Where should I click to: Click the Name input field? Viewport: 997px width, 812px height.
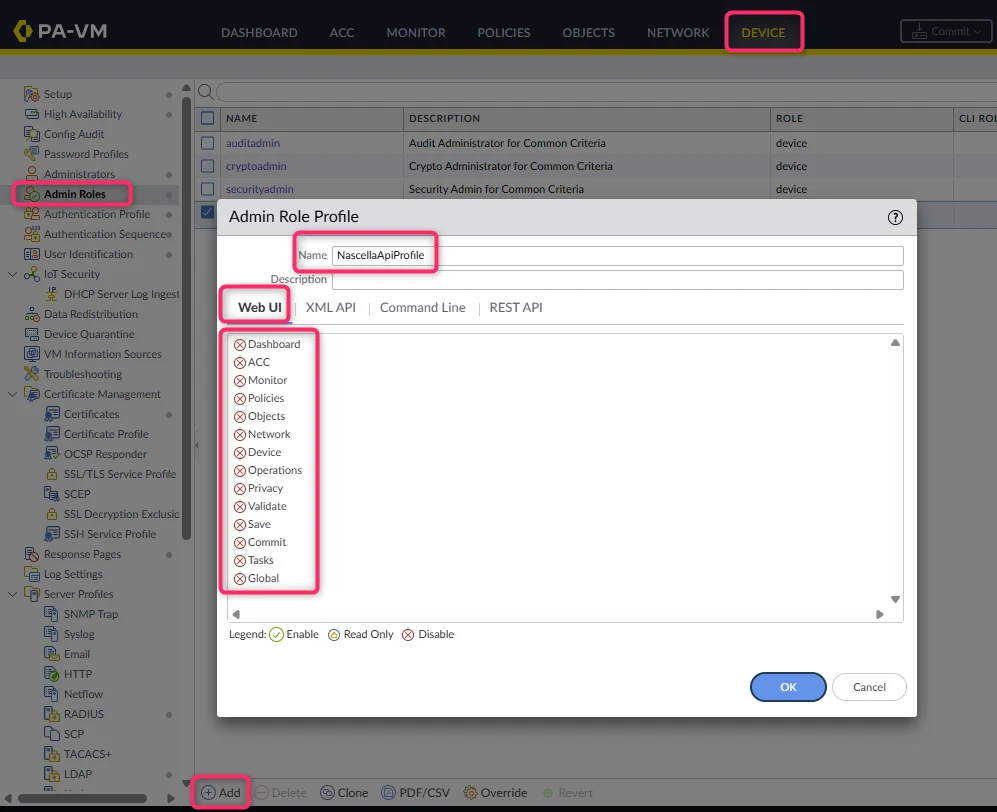click(x=617, y=256)
